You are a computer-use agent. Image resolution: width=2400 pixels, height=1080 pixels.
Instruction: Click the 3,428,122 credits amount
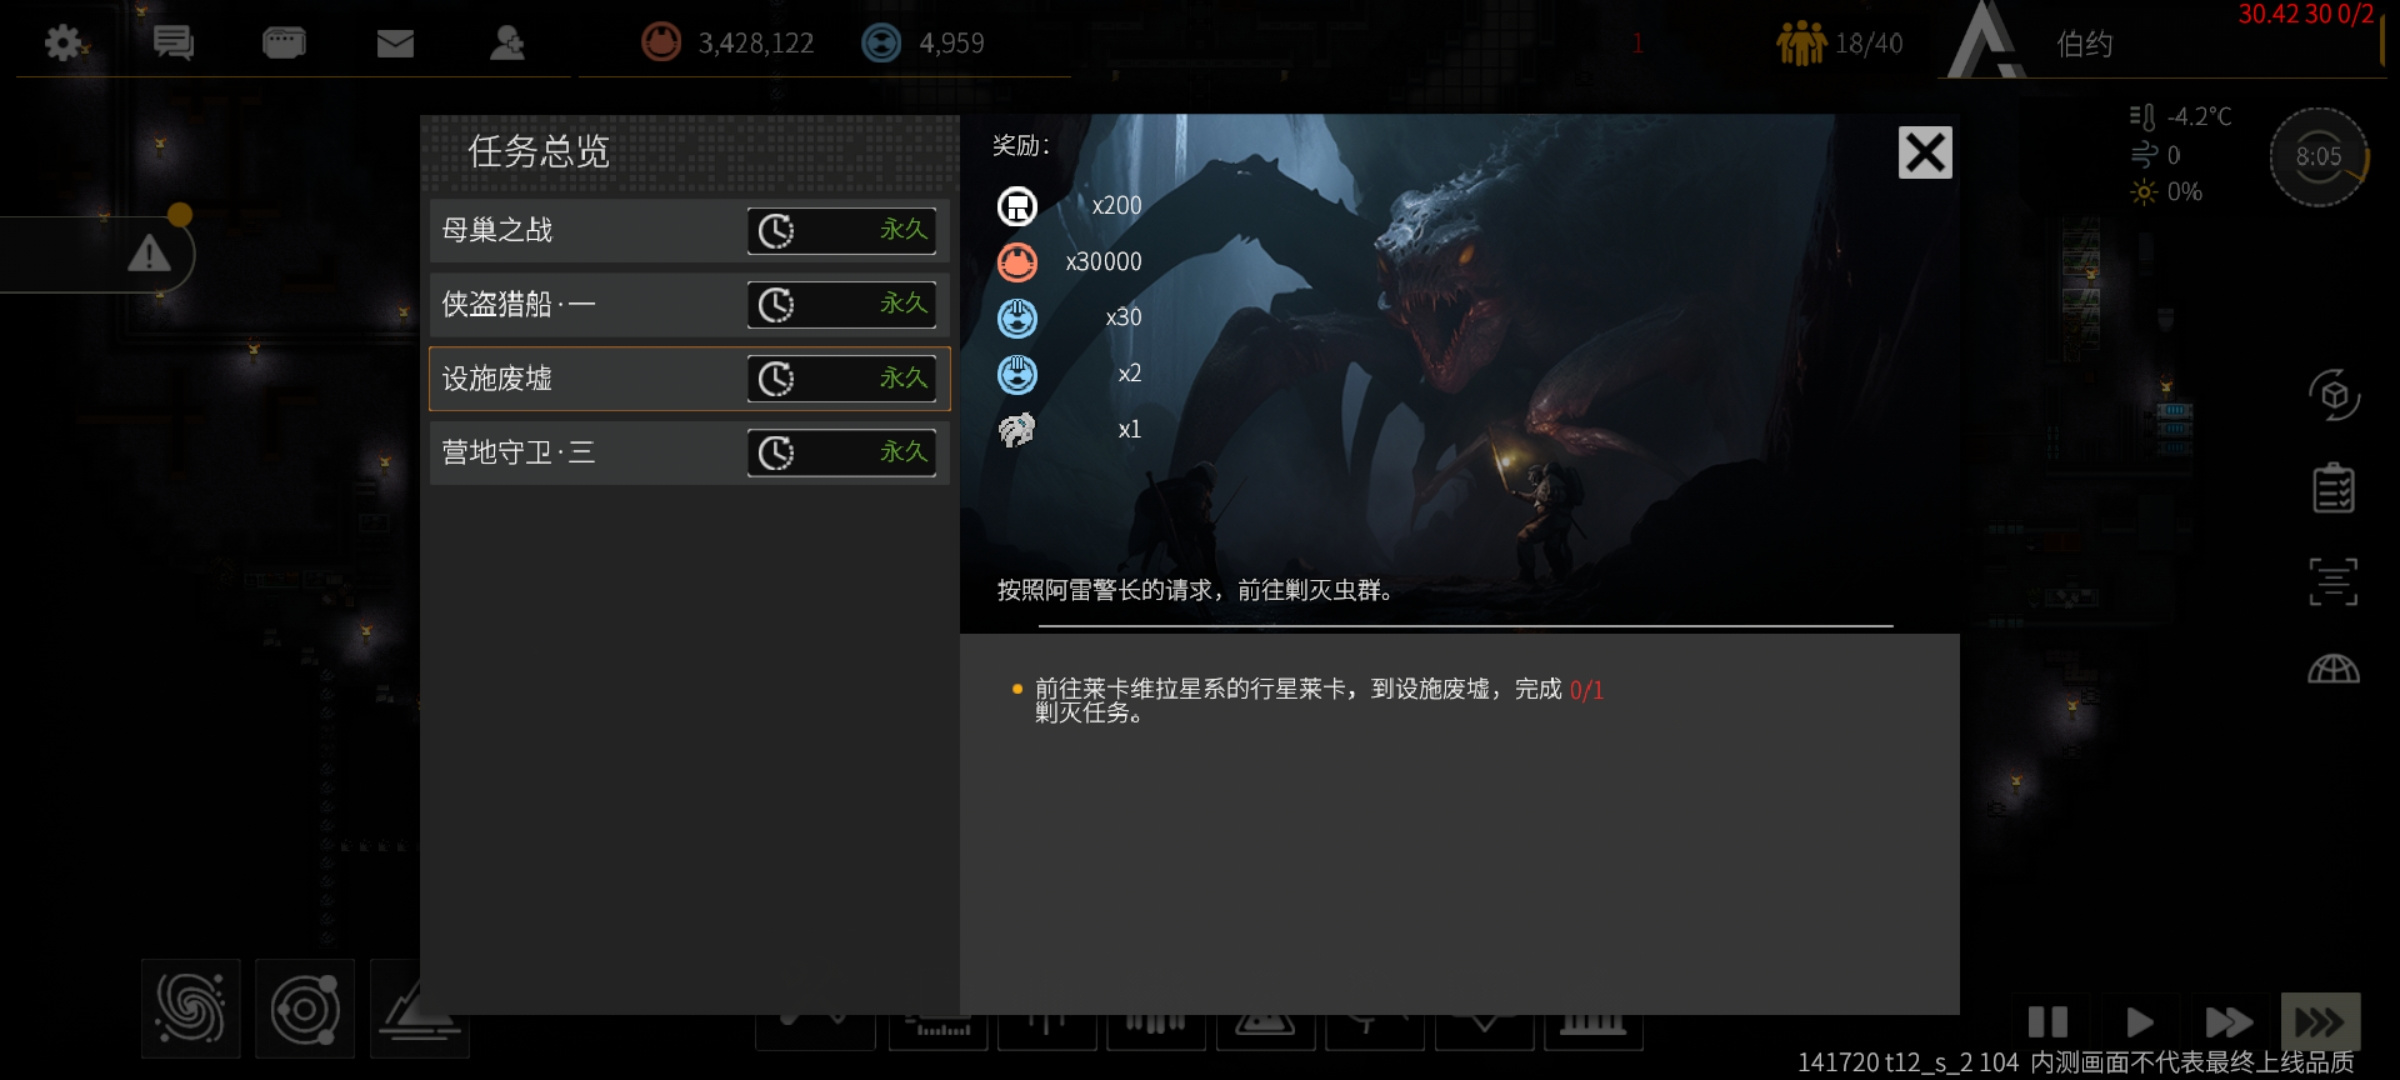coord(756,43)
